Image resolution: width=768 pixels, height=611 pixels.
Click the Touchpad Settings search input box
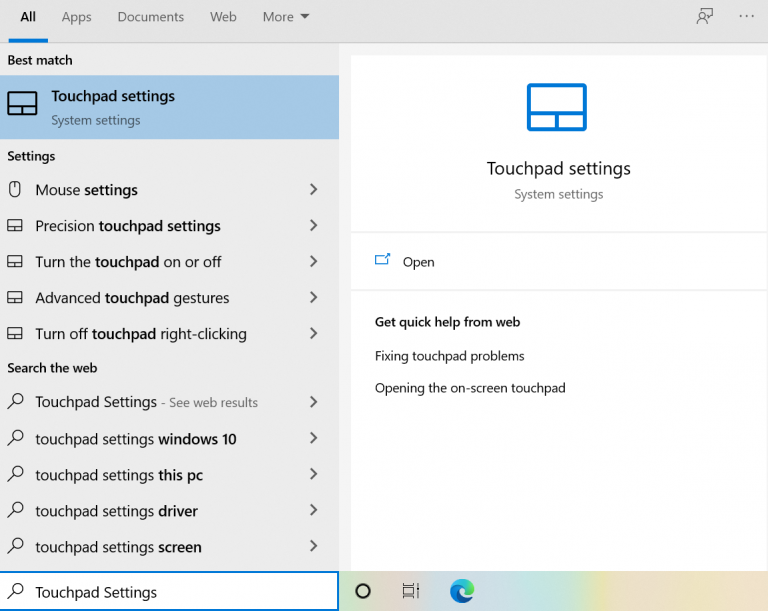click(x=169, y=591)
